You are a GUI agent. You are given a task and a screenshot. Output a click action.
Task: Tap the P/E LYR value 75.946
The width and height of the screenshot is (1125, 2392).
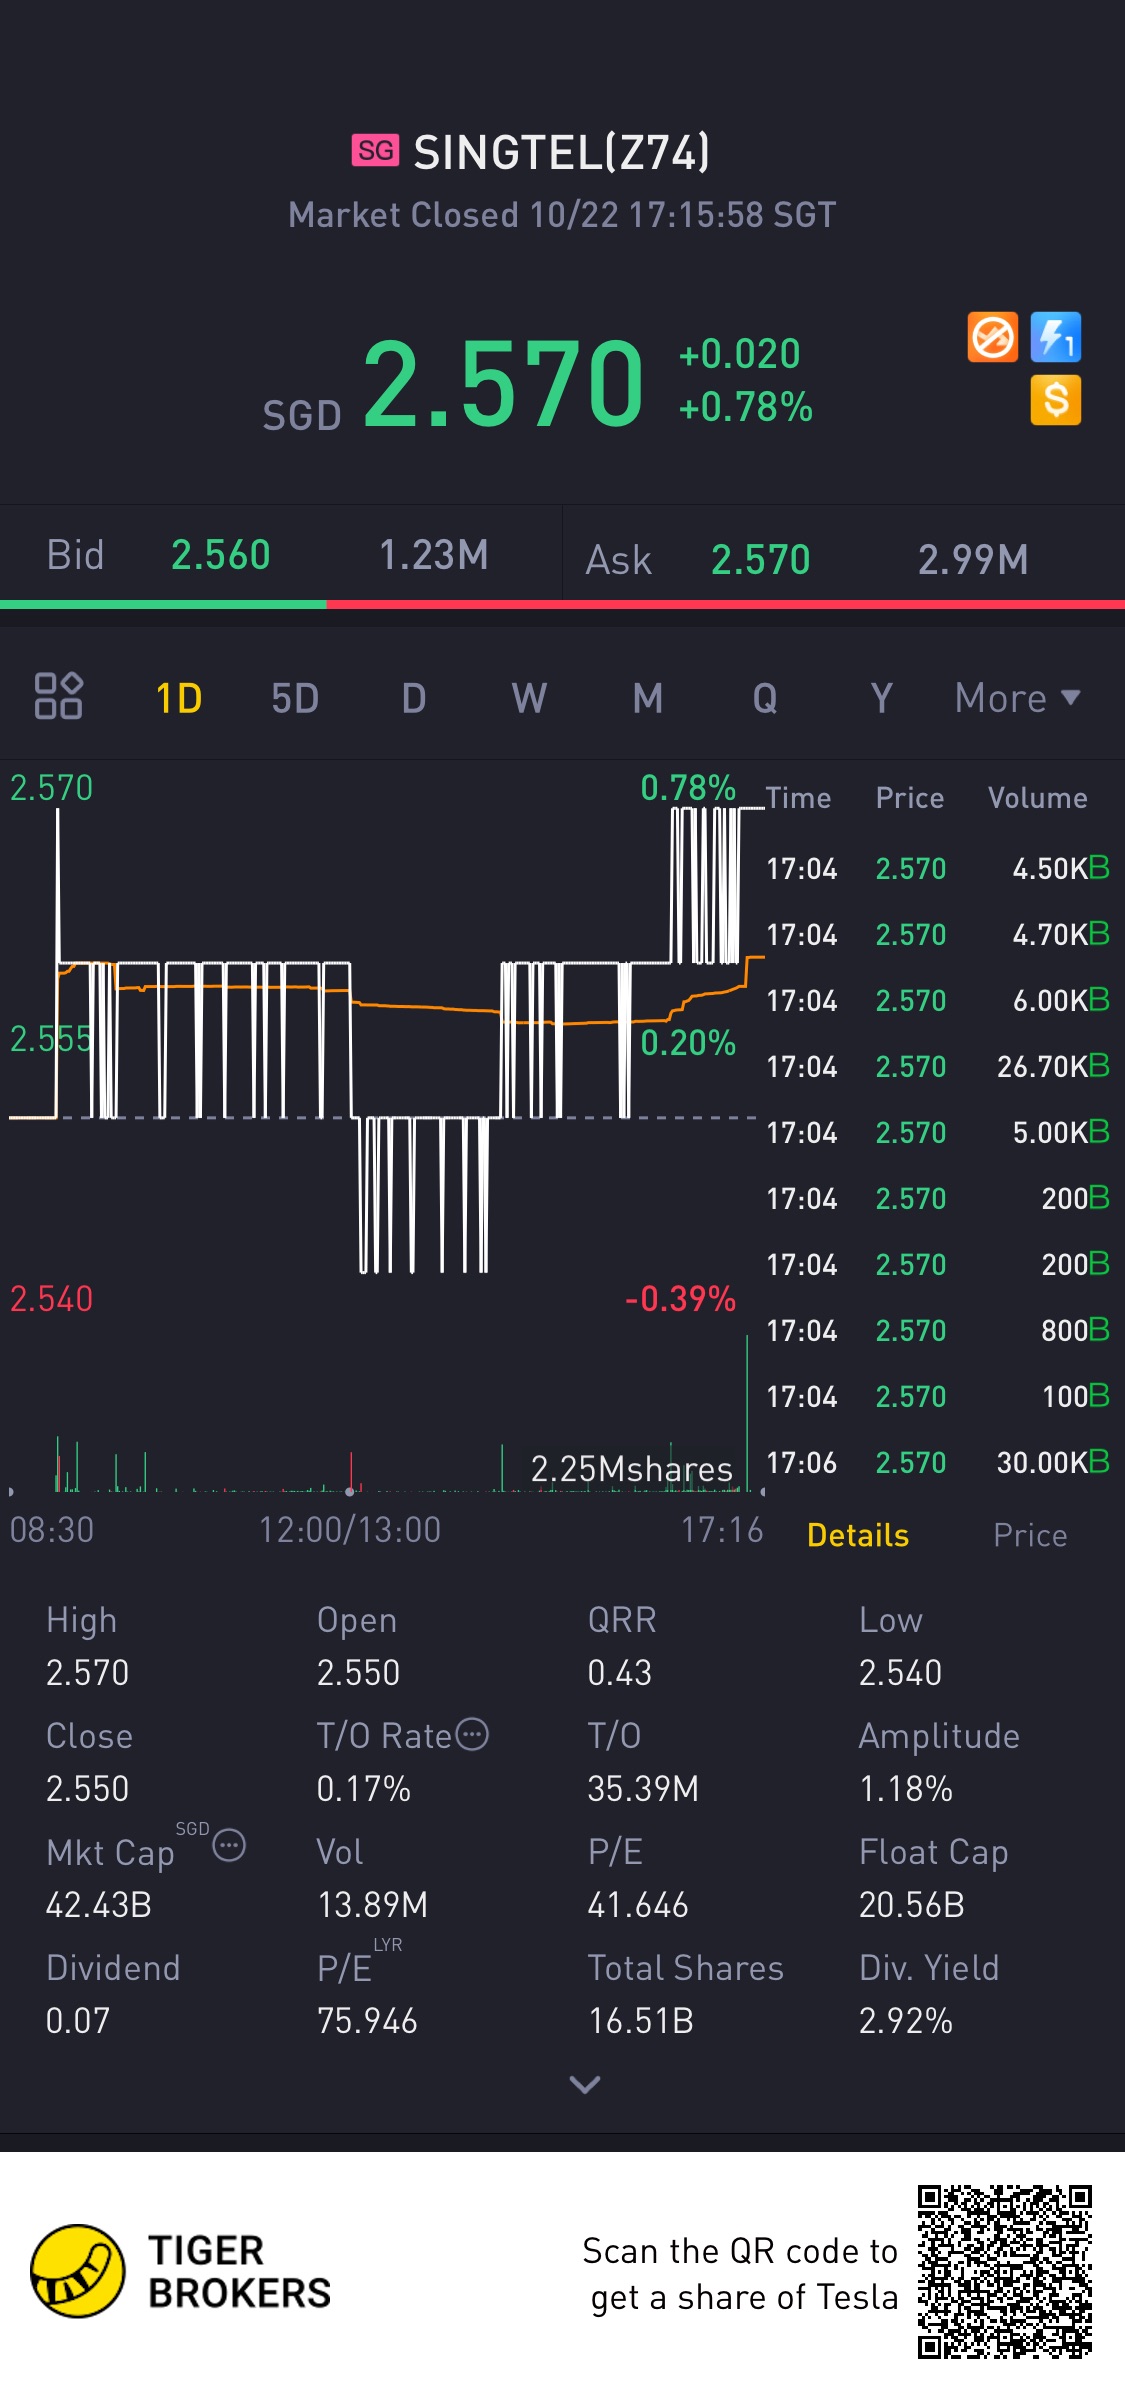367,2020
